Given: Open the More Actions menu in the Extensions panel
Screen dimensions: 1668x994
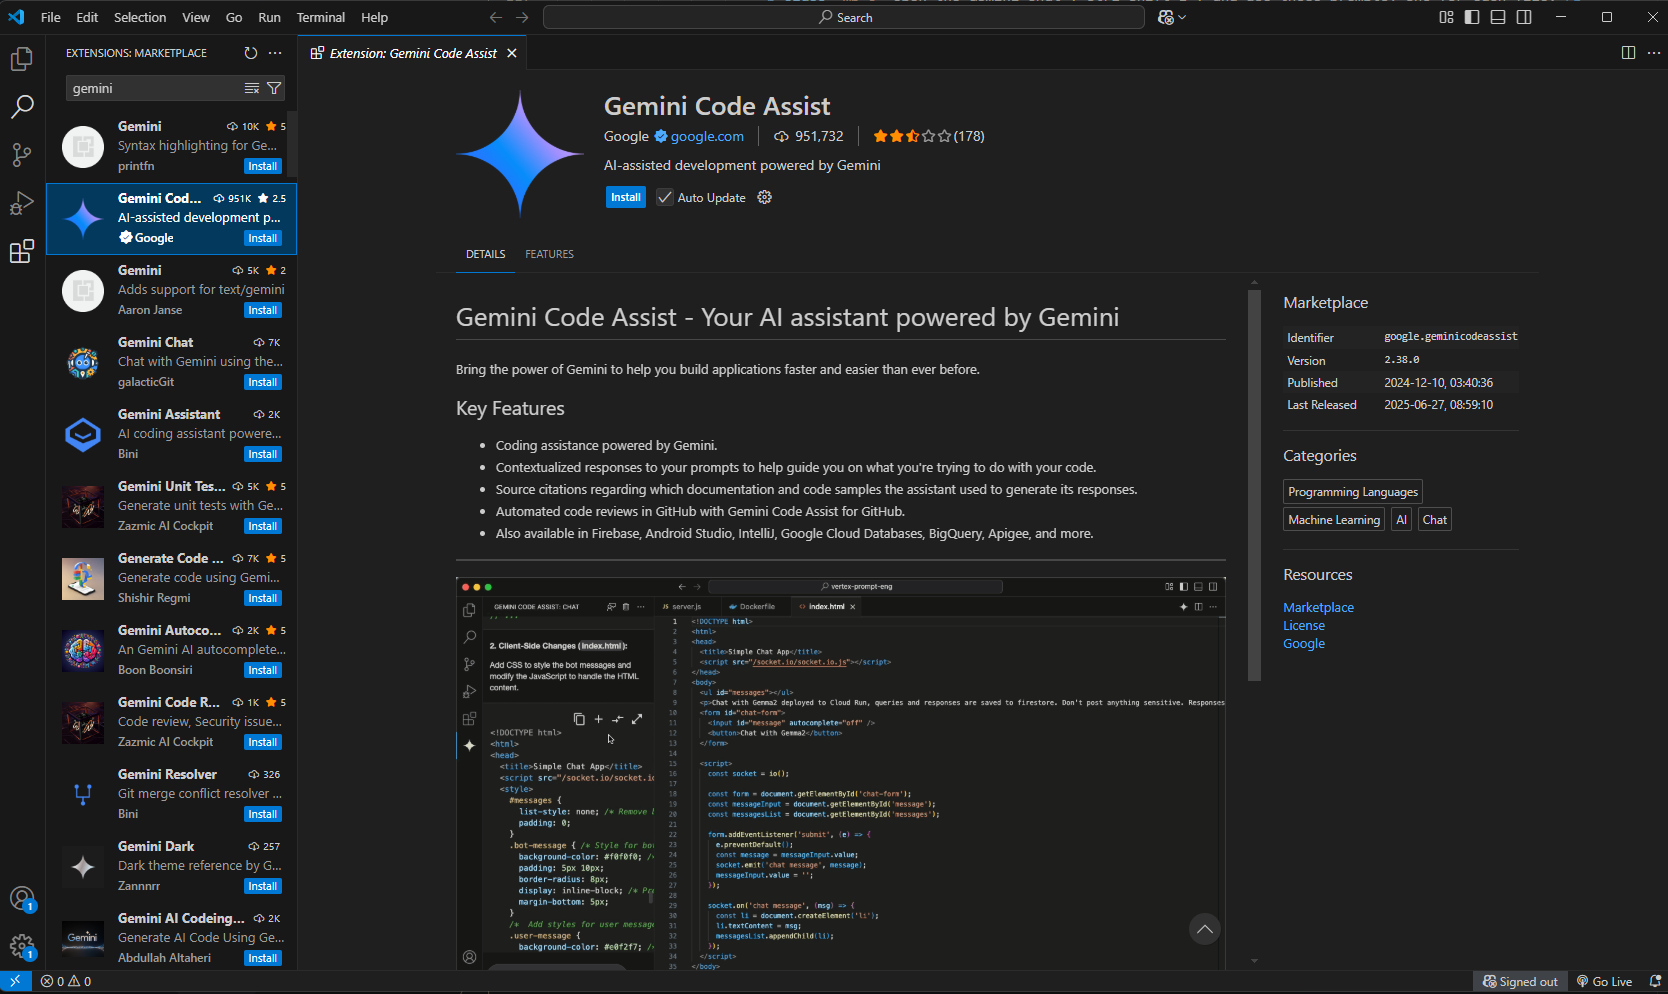Looking at the screenshot, I should (275, 53).
